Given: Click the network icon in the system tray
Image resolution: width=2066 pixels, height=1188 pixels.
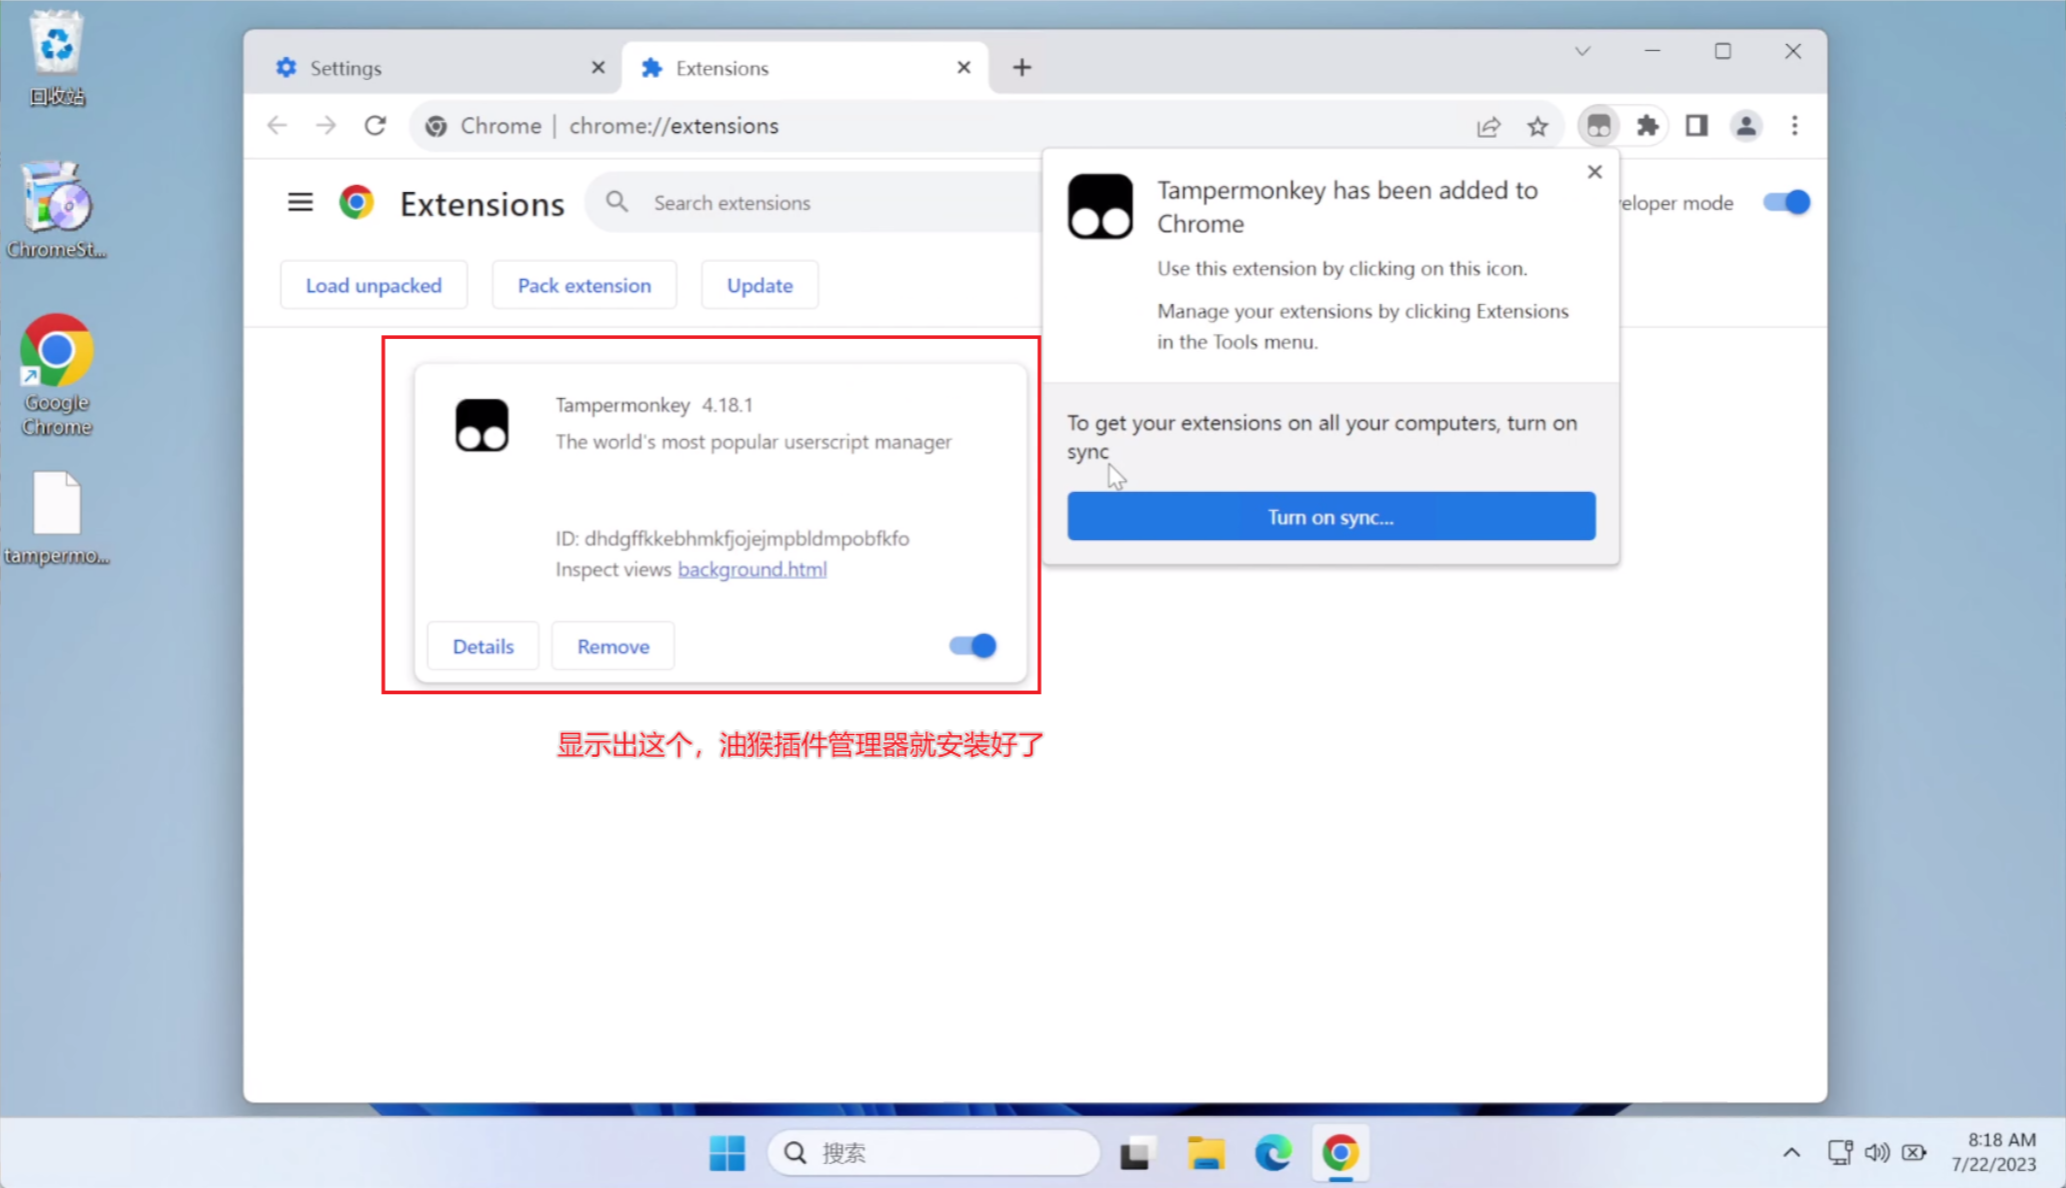Looking at the screenshot, I should point(1840,1152).
